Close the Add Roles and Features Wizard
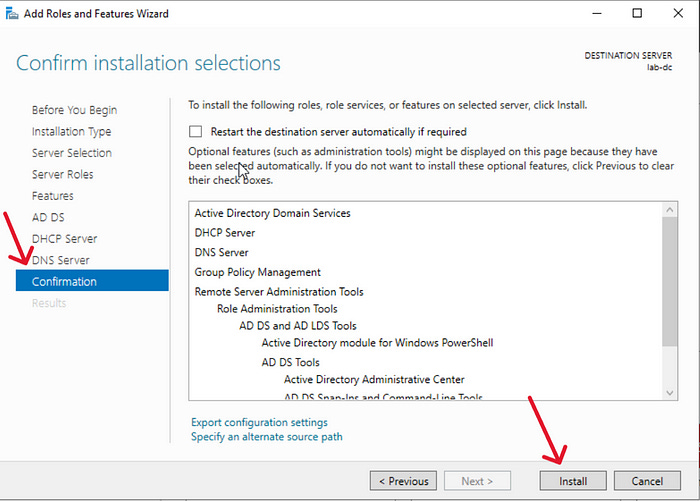The width and height of the screenshot is (700, 501). [x=678, y=13]
